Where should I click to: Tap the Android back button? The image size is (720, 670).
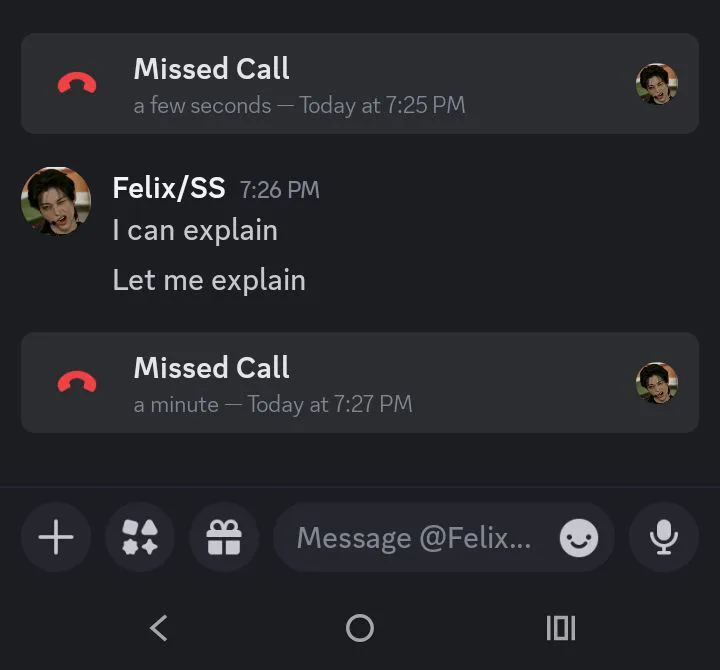pos(158,628)
